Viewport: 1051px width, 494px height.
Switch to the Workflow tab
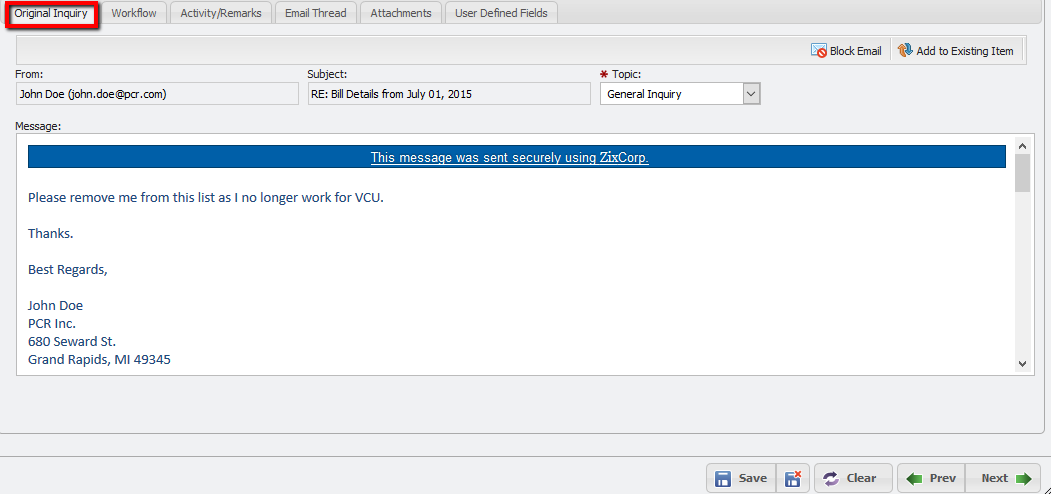point(134,13)
